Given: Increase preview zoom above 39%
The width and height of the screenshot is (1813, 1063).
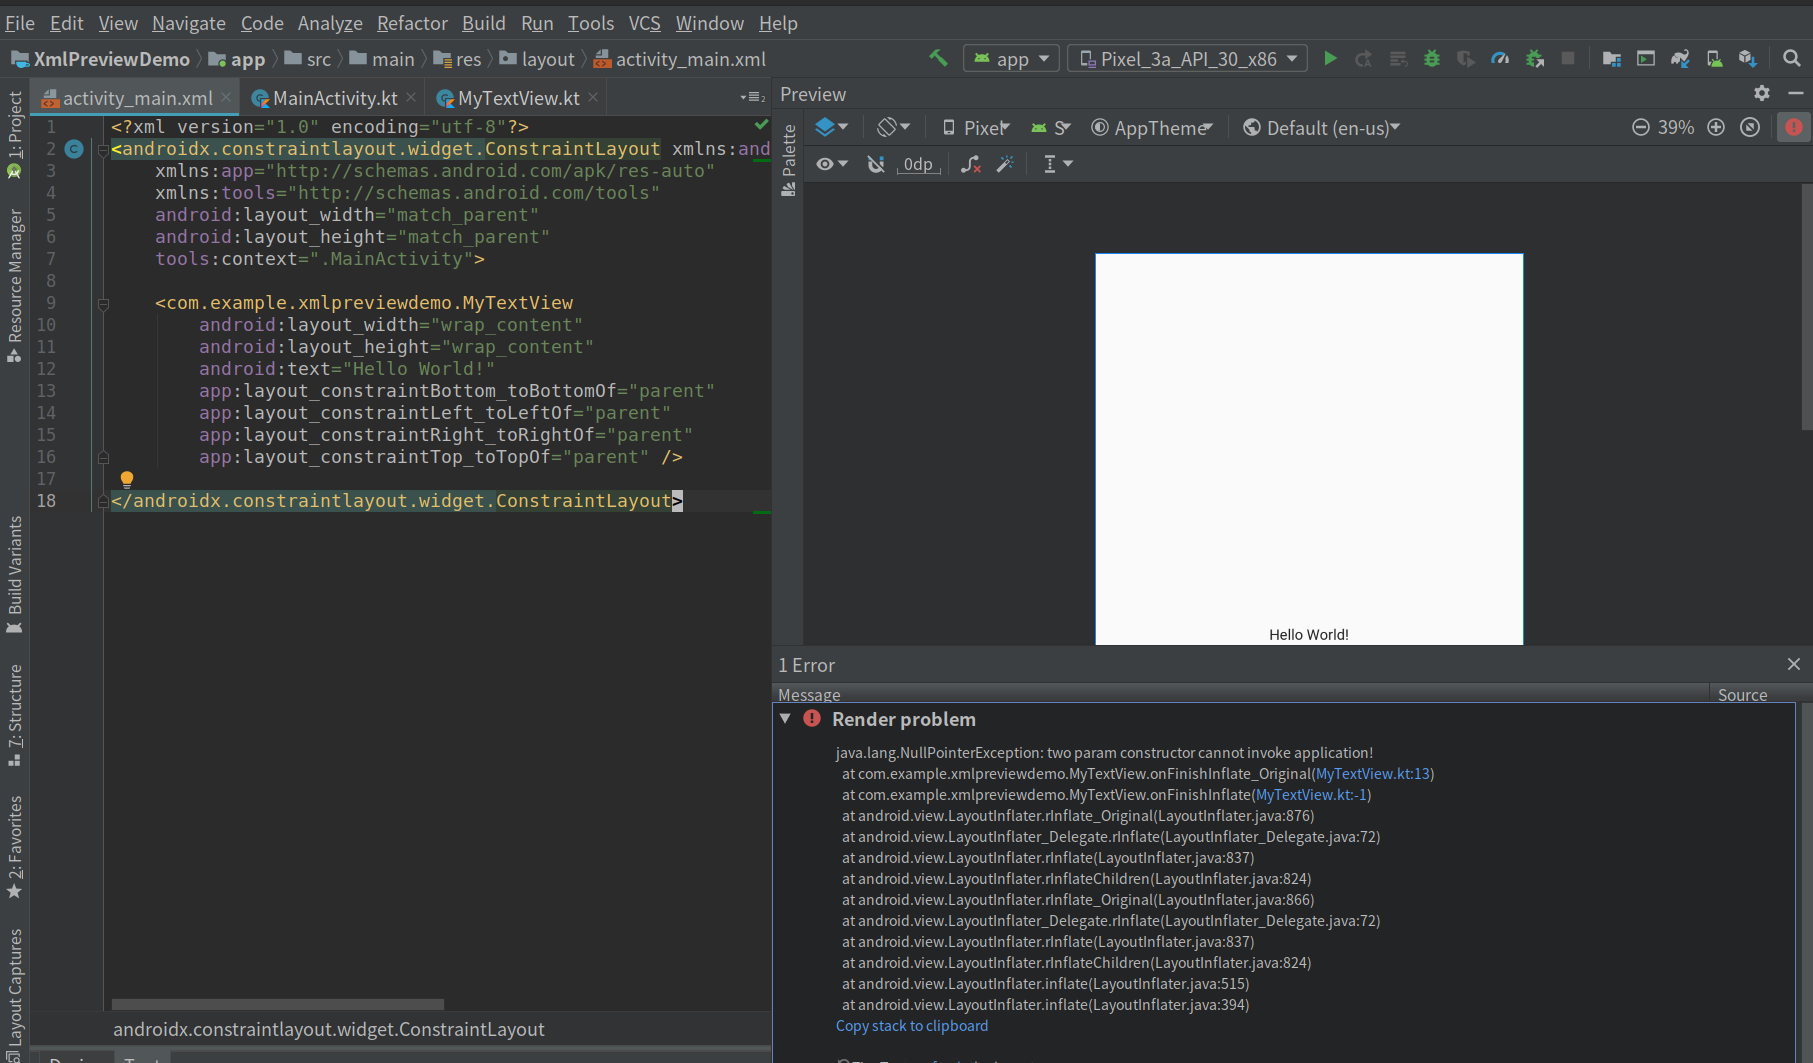Looking at the screenshot, I should point(1717,127).
